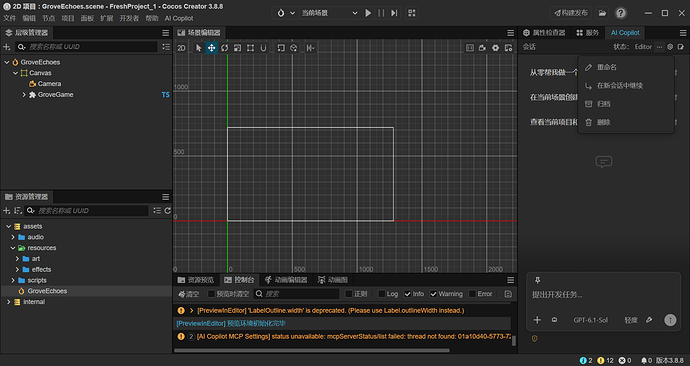Click the scene device settings icon at far right

coord(509,48)
